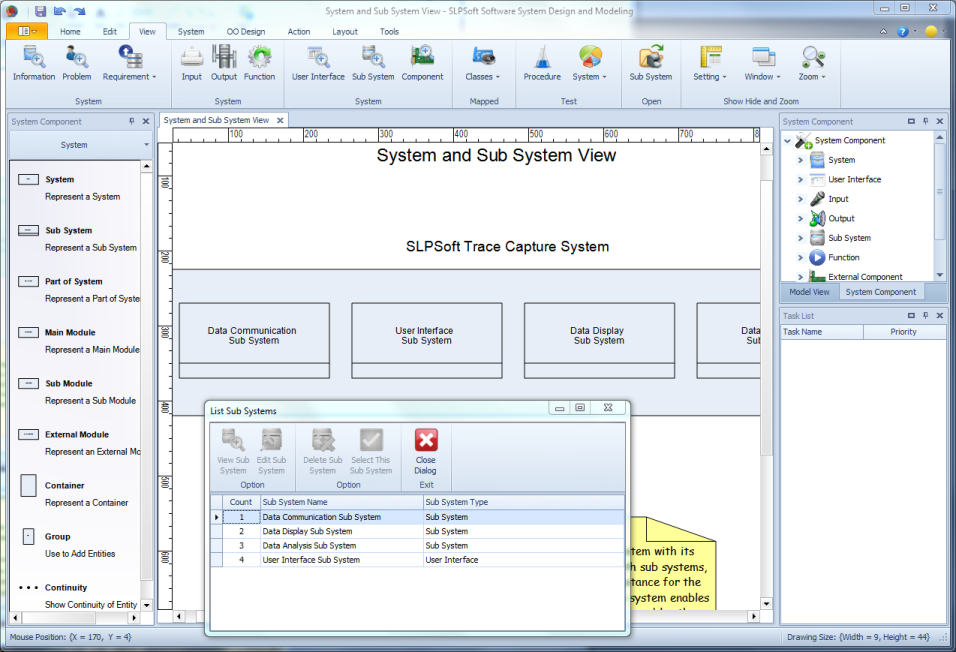Expand the Window dropdown
This screenshot has width=956, height=652.
point(763,63)
